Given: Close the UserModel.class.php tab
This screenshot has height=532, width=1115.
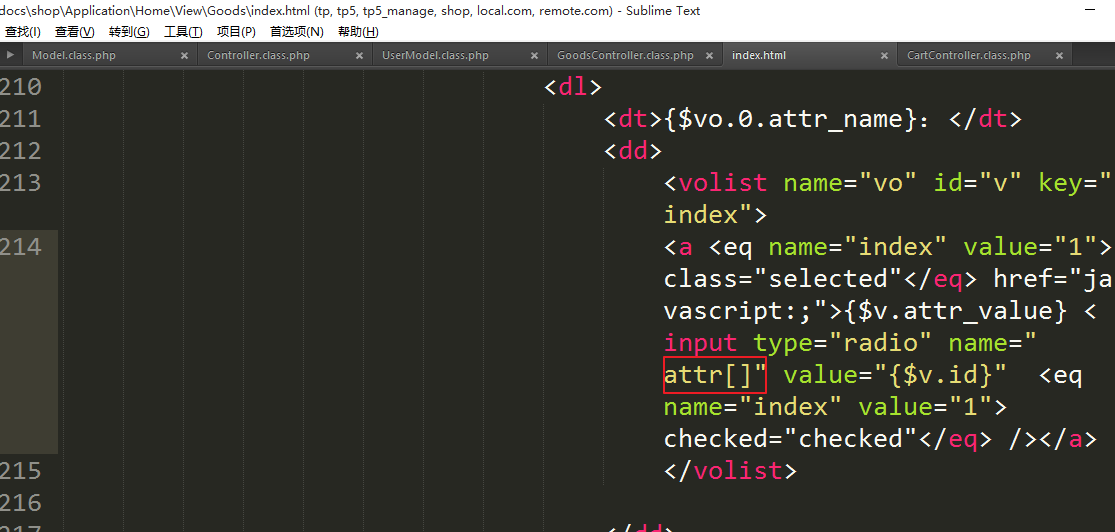Looking at the screenshot, I should [x=534, y=56].
